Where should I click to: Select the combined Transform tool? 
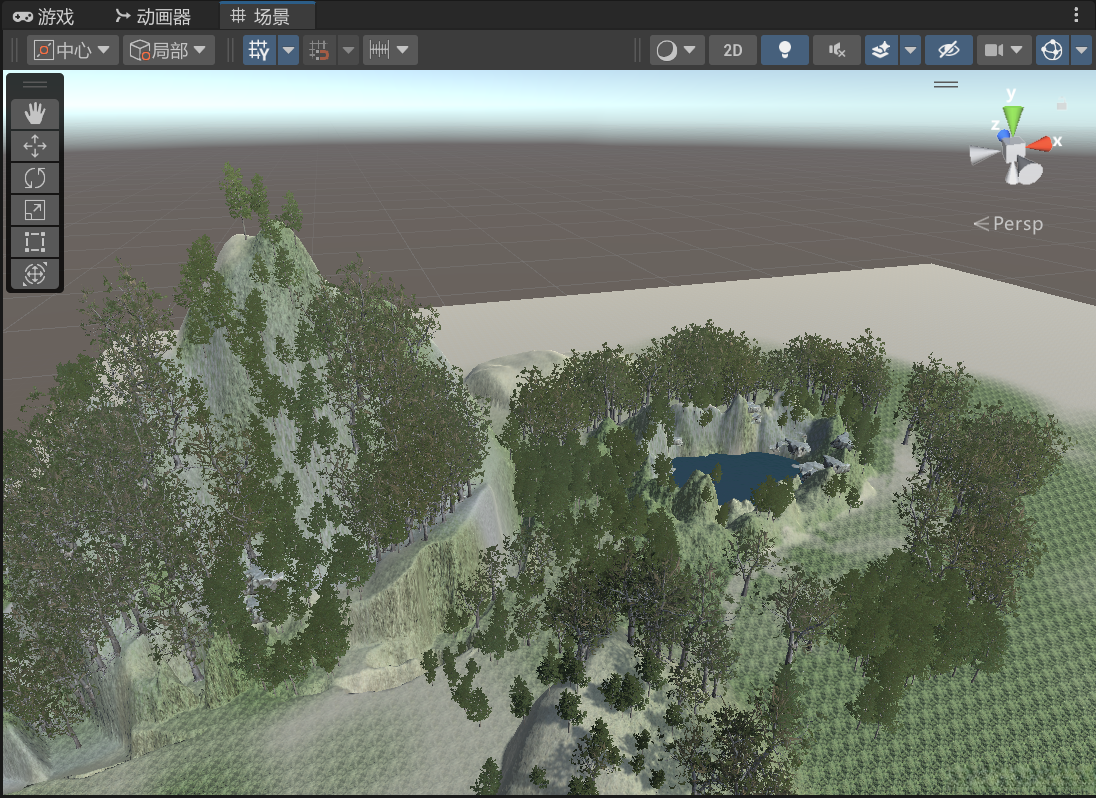coord(35,274)
